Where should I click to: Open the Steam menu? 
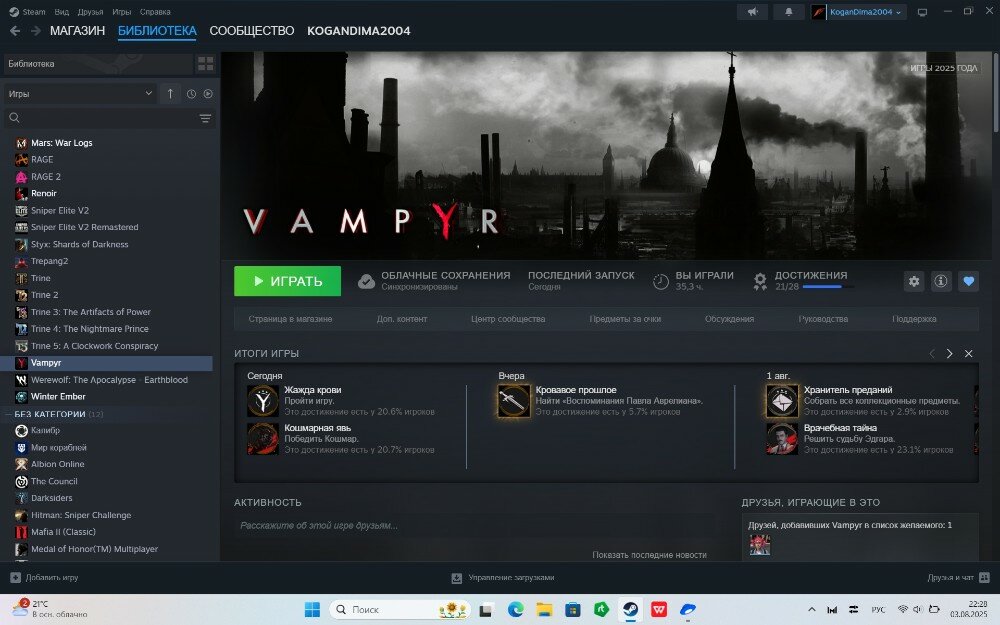[x=27, y=11]
